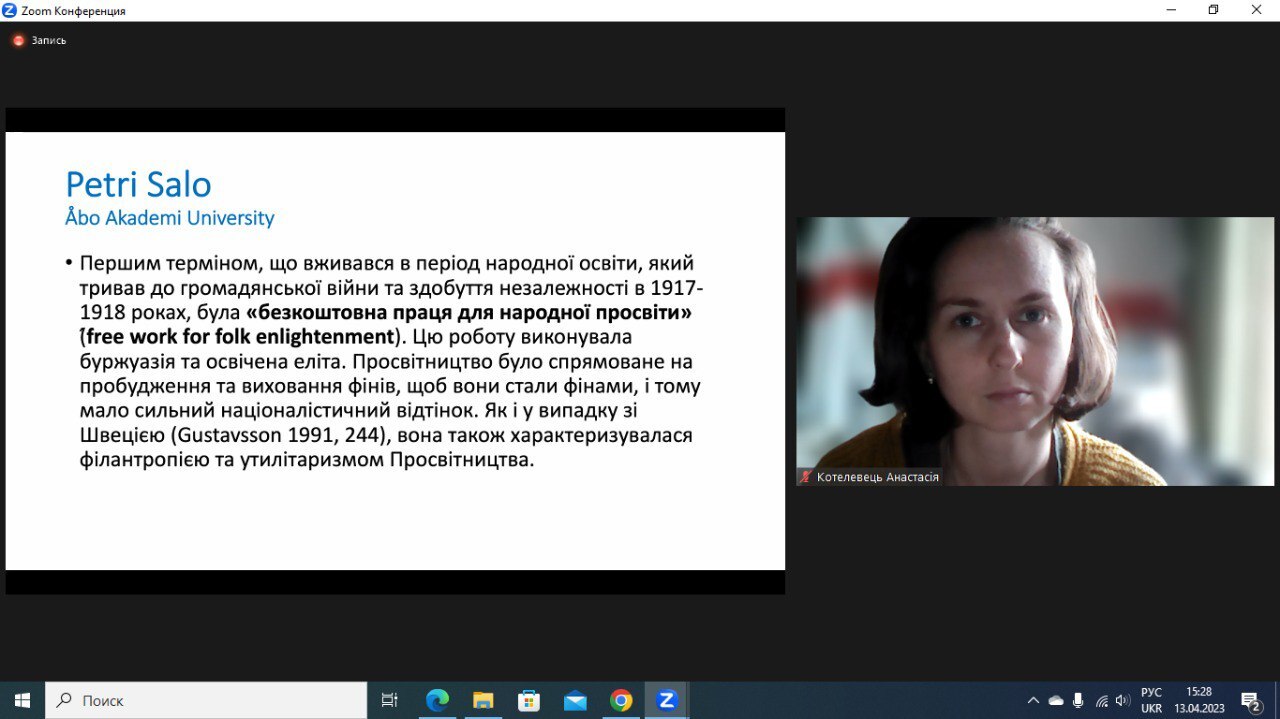1280x719 pixels.
Task: Open Task View on the taskbar
Action: [390, 700]
